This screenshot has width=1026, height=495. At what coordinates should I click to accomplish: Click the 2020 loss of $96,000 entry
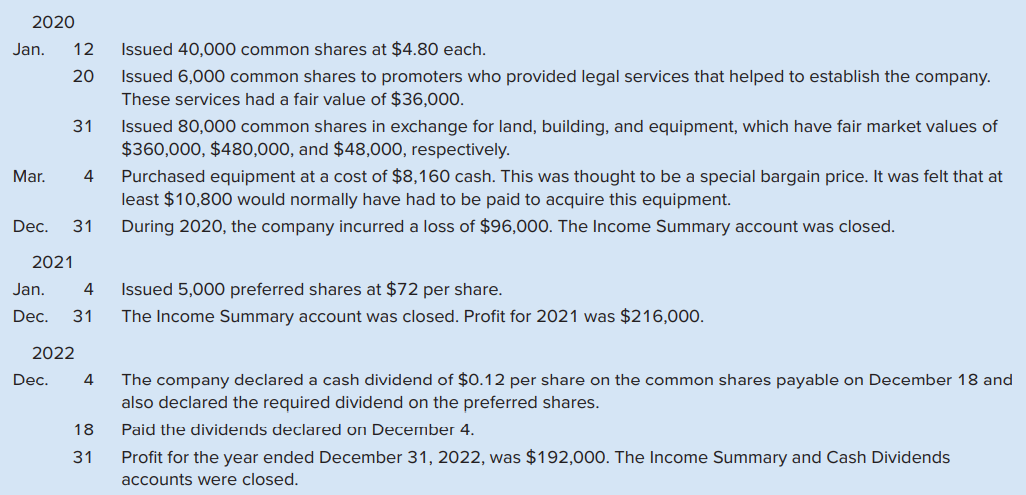508,227
